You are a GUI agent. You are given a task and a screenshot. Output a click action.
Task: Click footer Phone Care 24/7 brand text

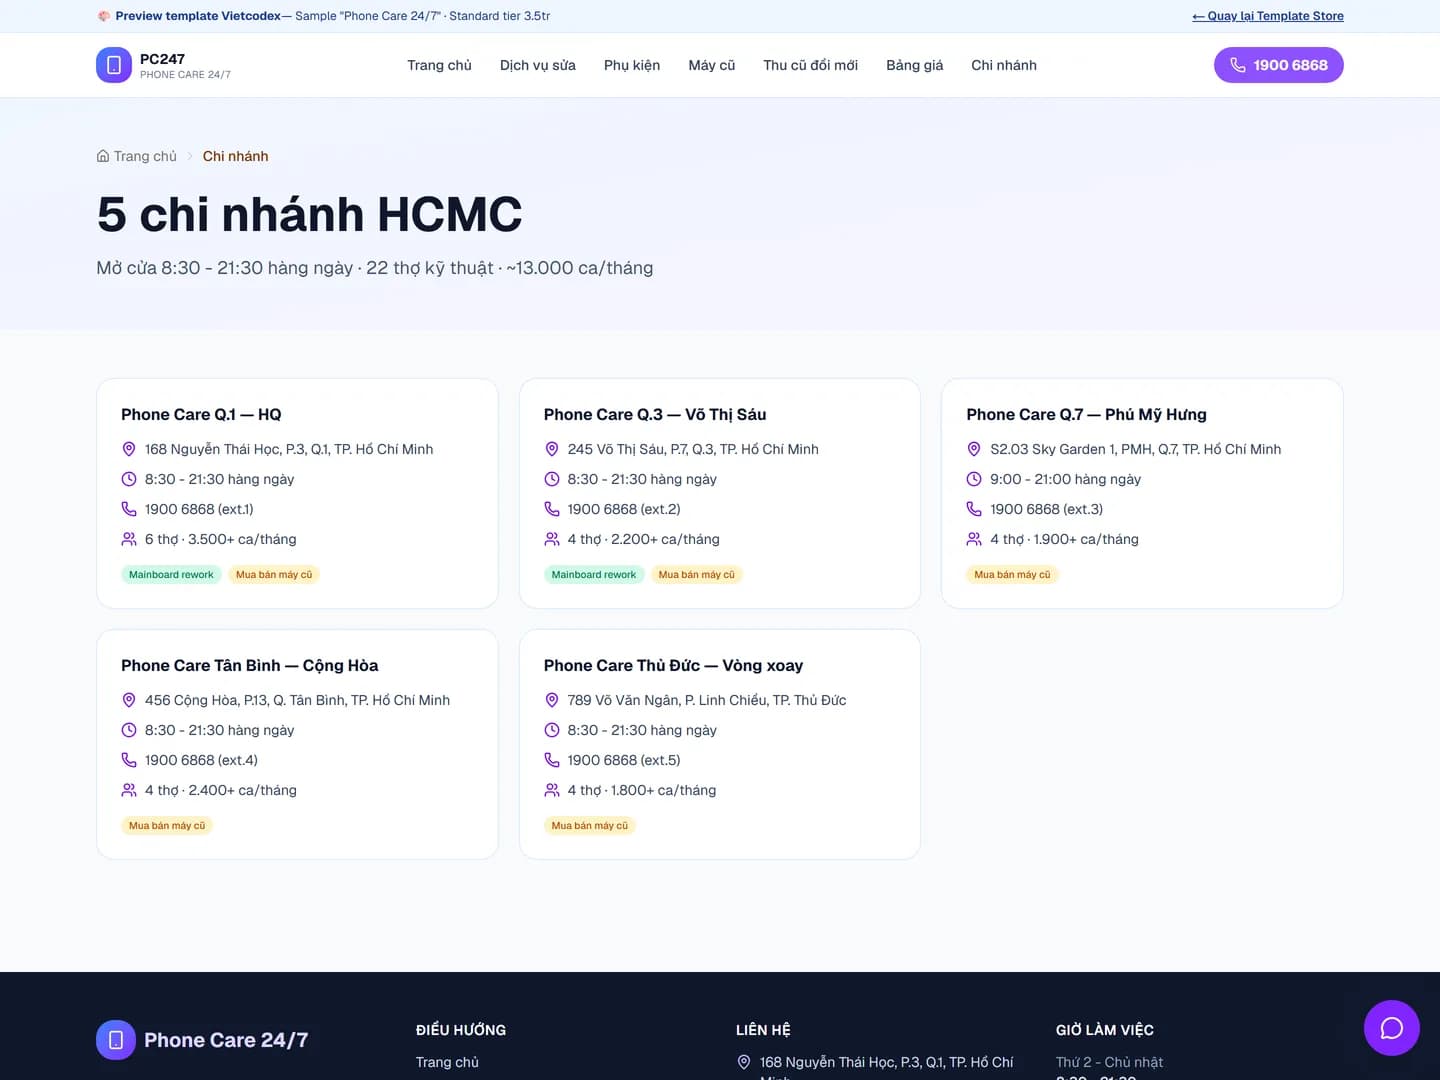(226, 1040)
